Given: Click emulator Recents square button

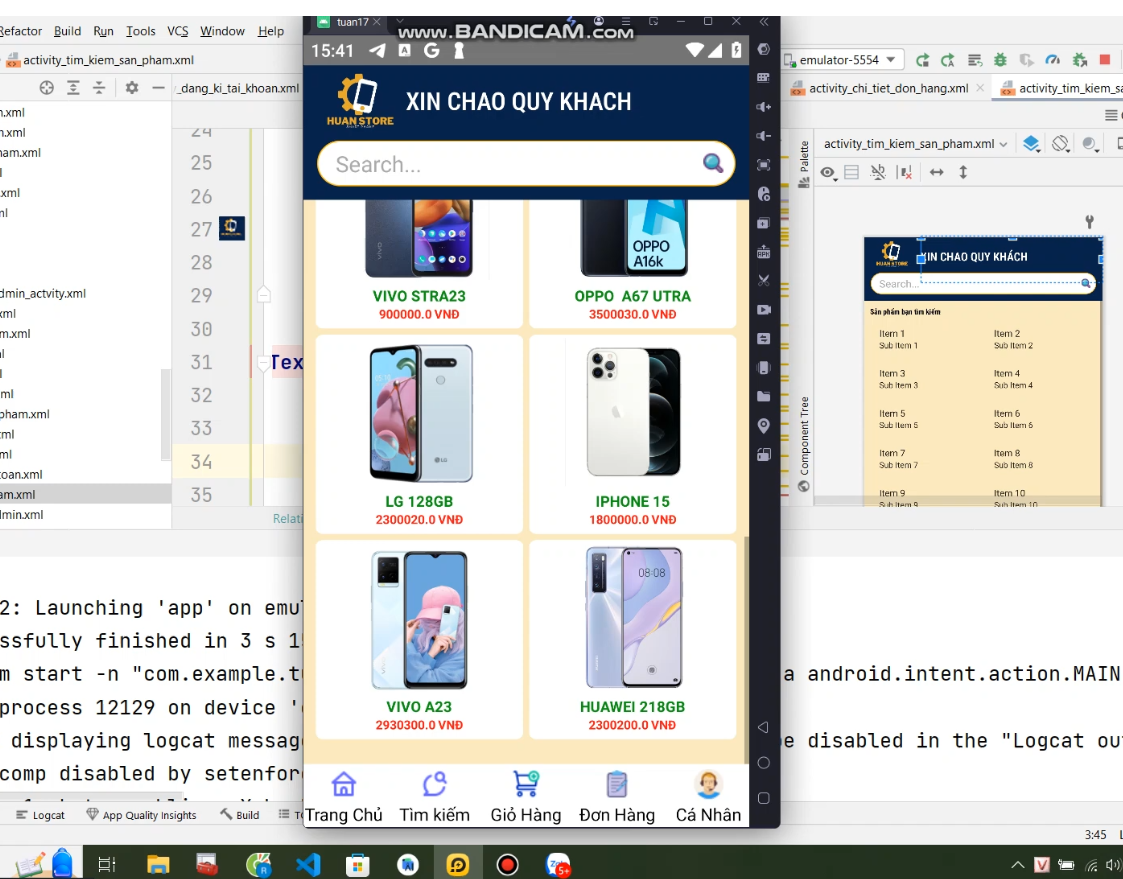Looking at the screenshot, I should [763, 798].
